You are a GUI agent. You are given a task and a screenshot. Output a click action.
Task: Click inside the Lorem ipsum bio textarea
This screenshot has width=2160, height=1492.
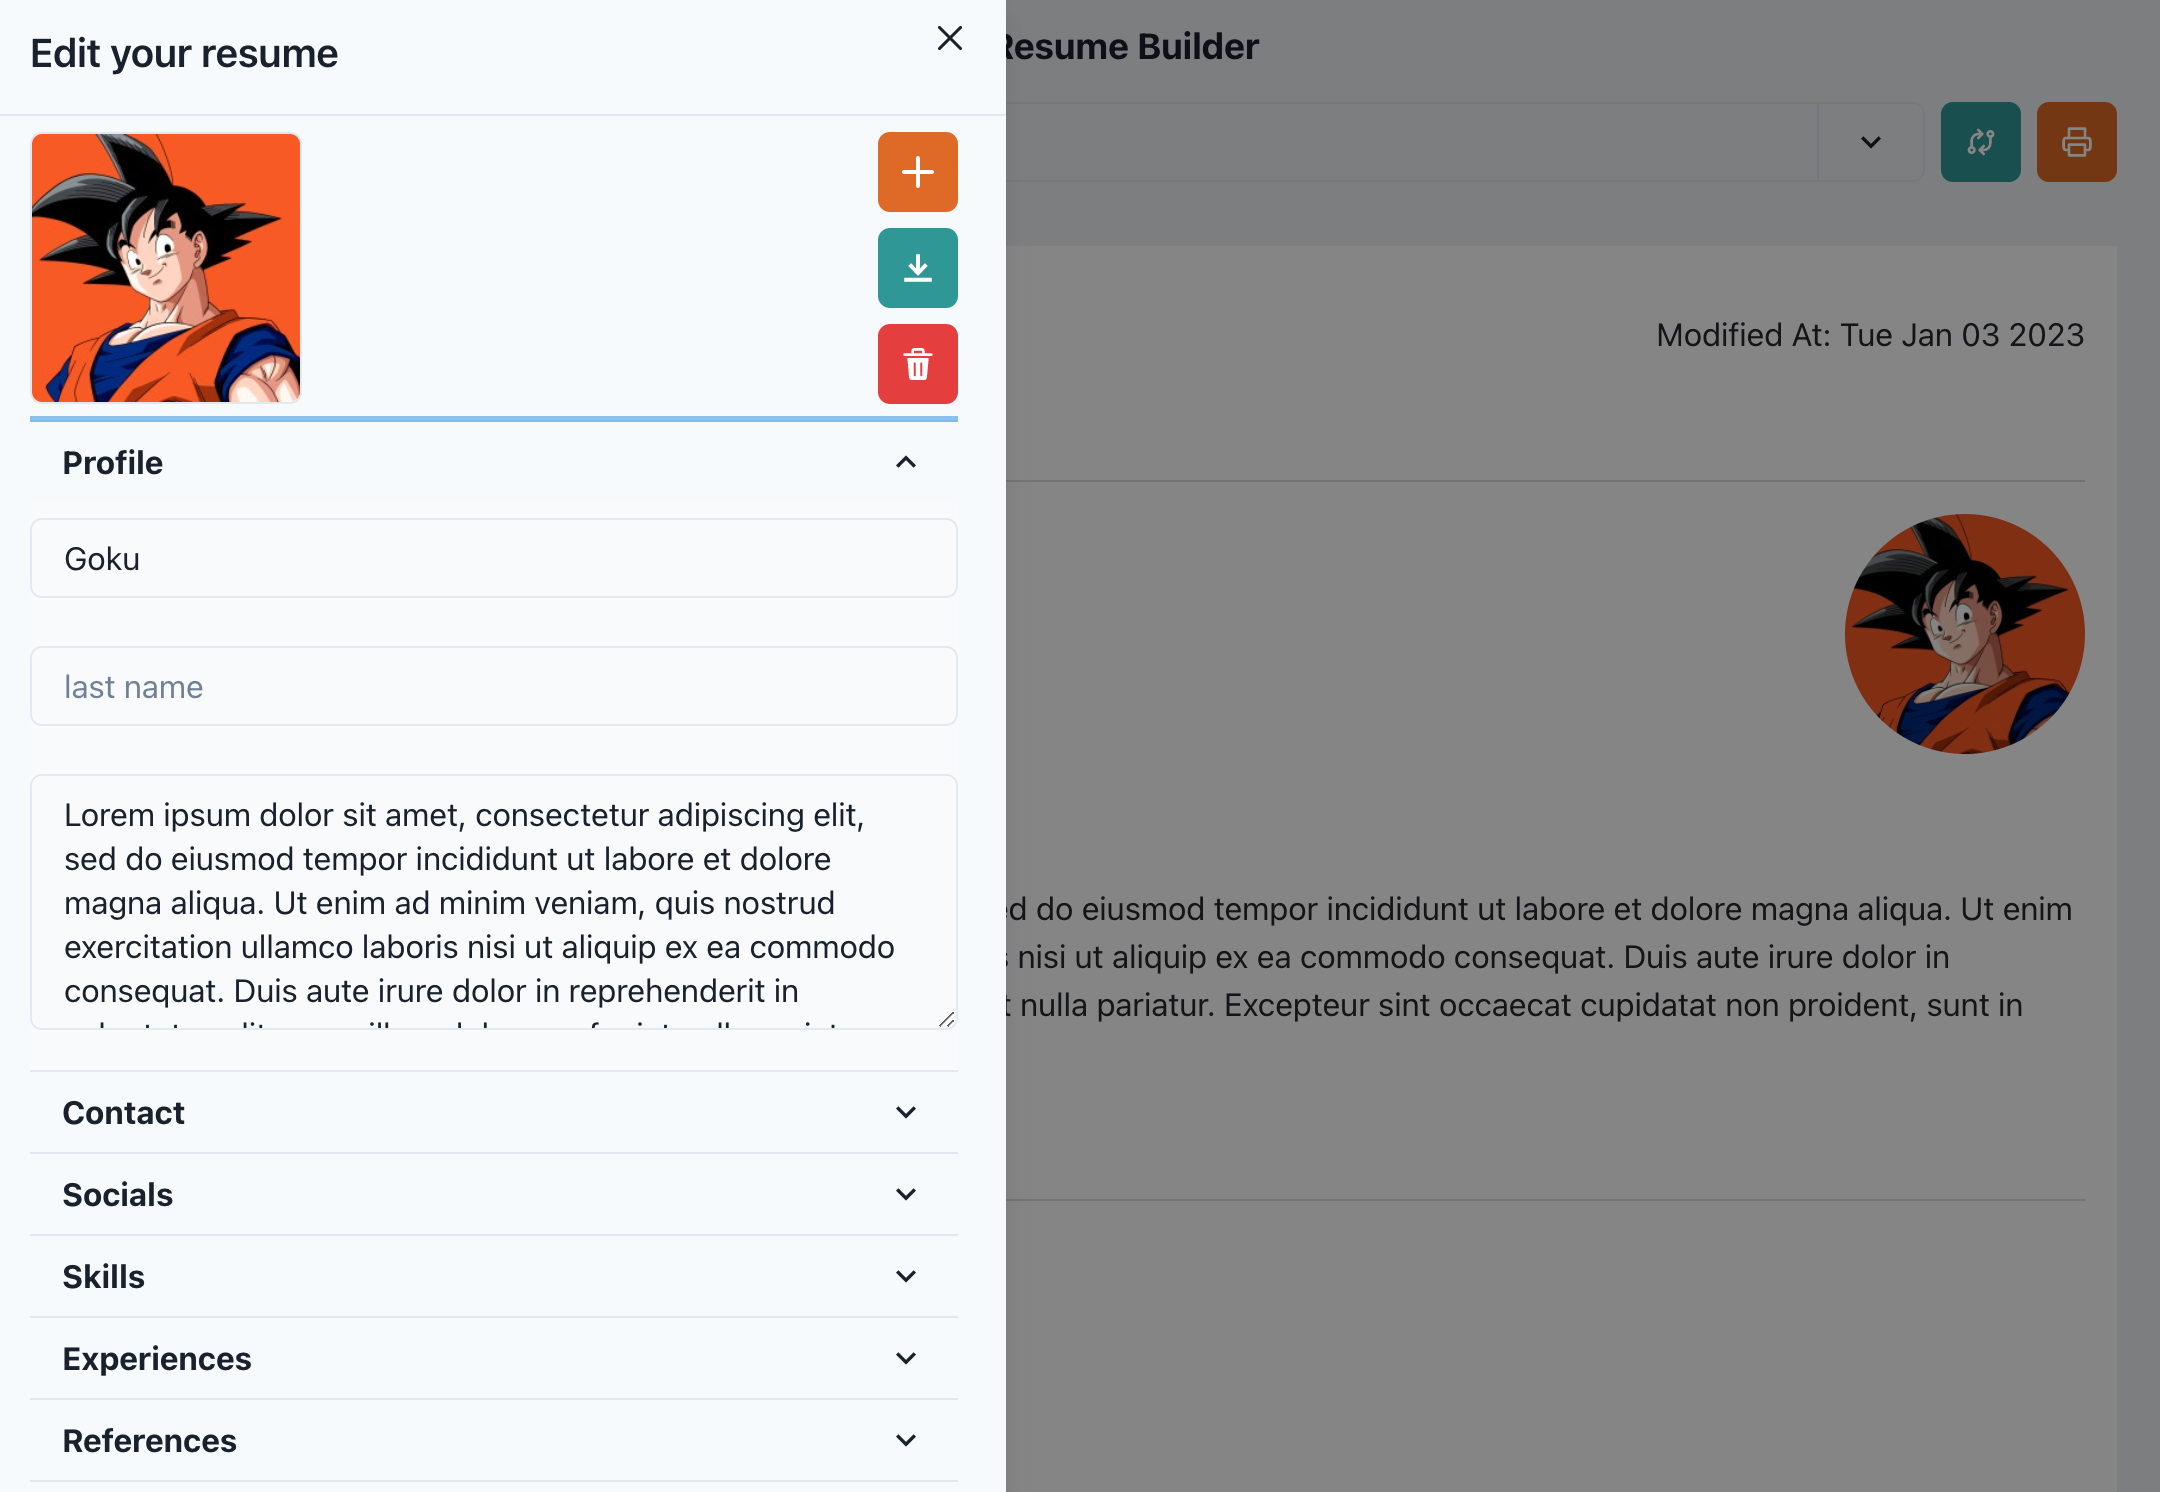point(494,900)
